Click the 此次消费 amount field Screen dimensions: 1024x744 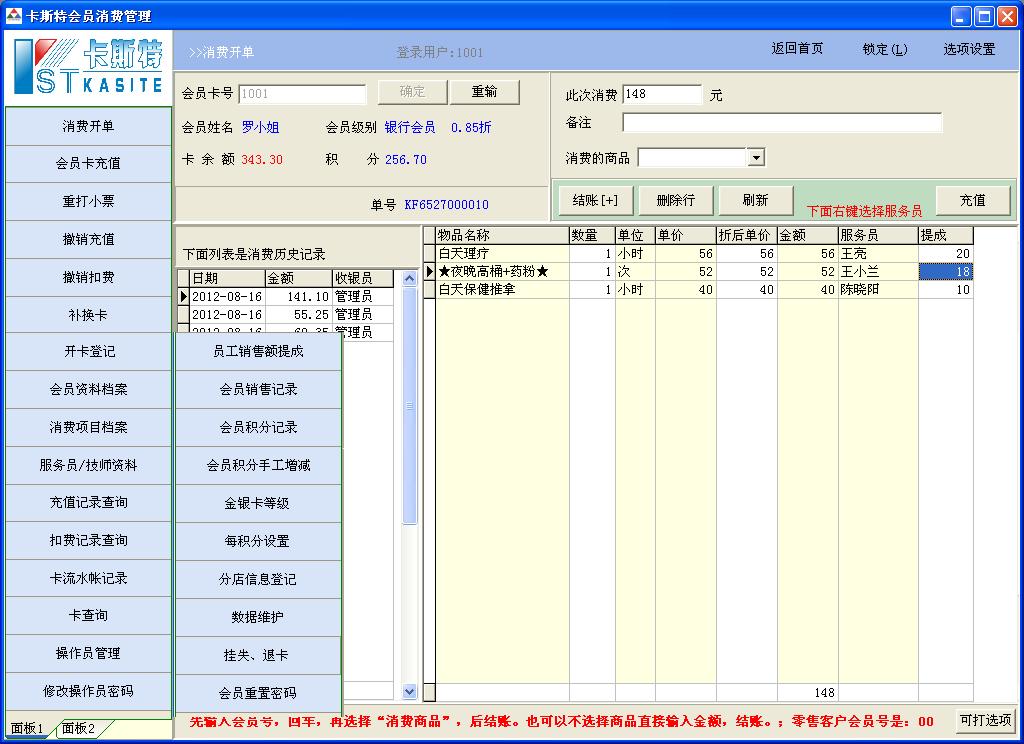pyautogui.click(x=661, y=95)
